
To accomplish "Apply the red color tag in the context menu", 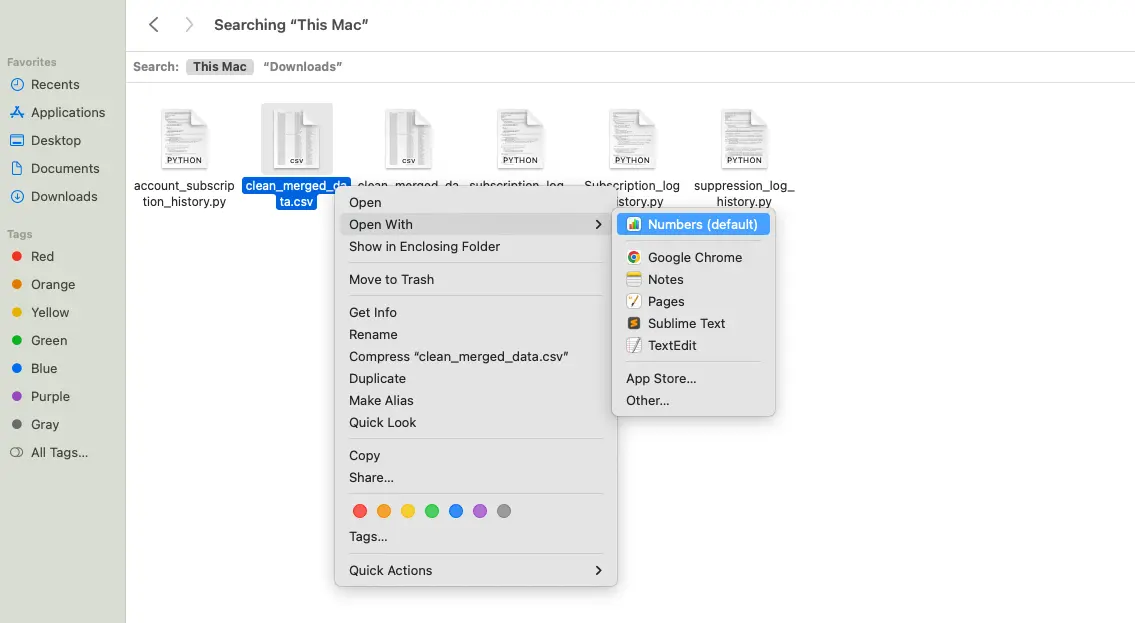I will (x=360, y=511).
